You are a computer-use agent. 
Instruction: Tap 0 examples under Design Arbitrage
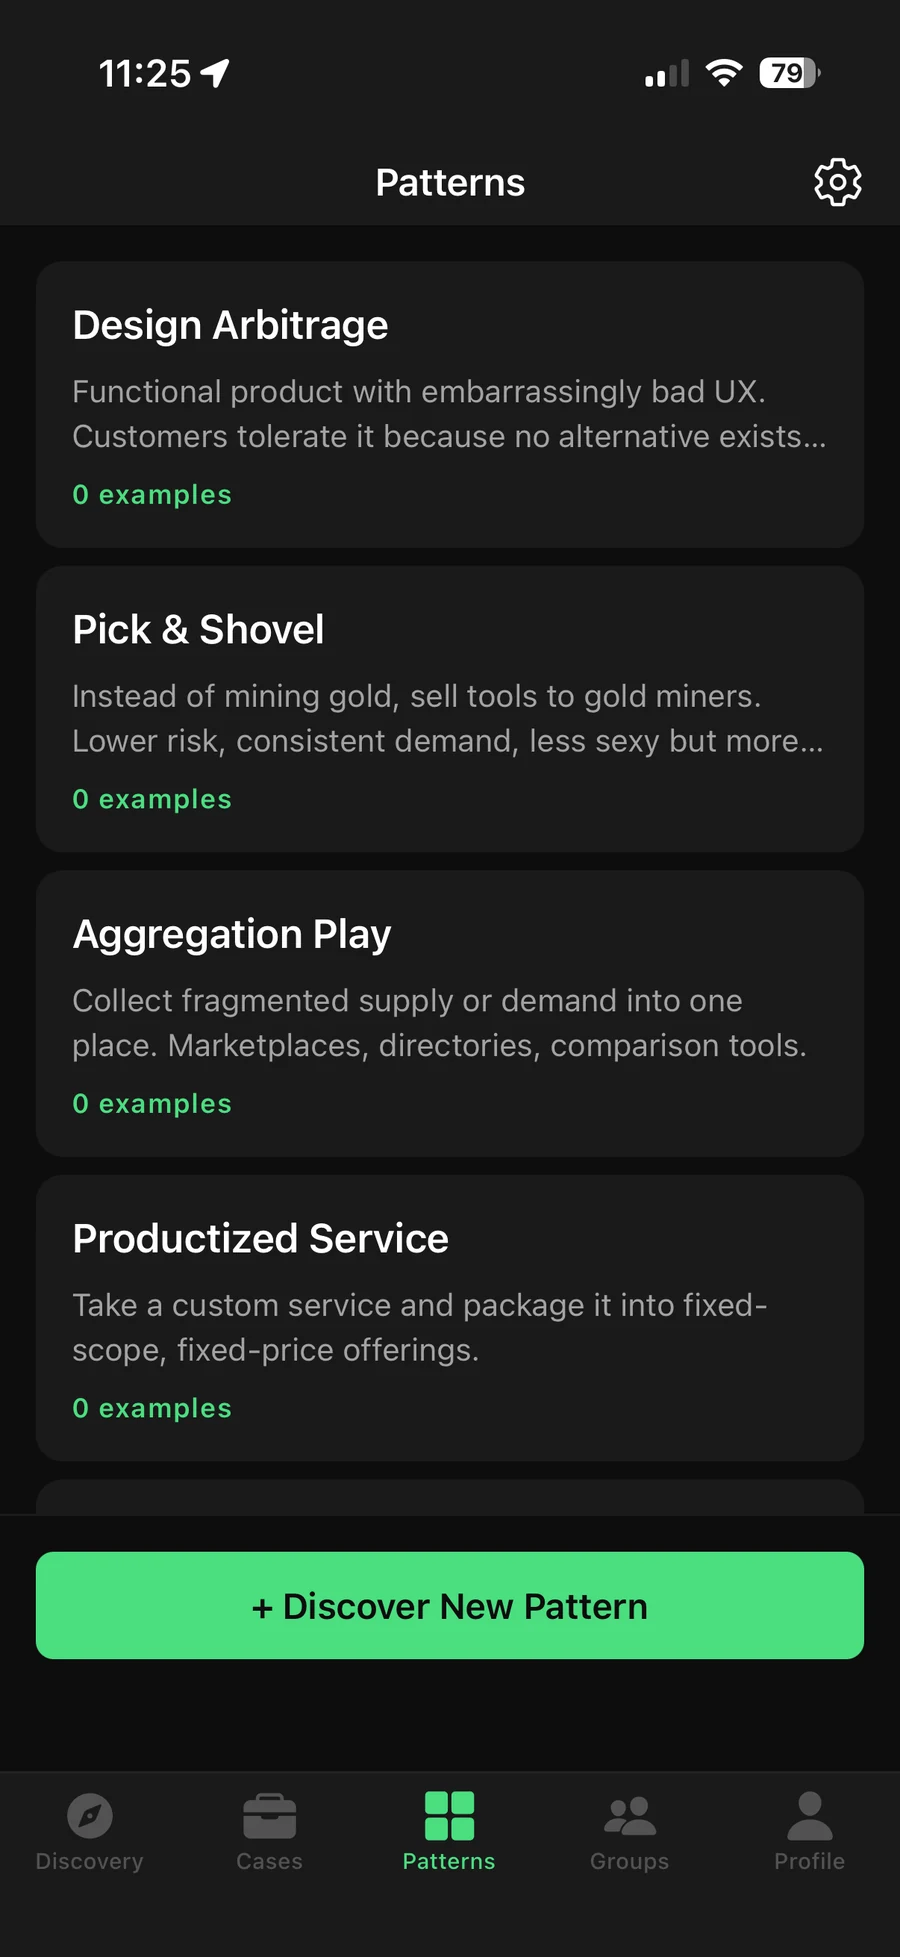click(x=152, y=494)
